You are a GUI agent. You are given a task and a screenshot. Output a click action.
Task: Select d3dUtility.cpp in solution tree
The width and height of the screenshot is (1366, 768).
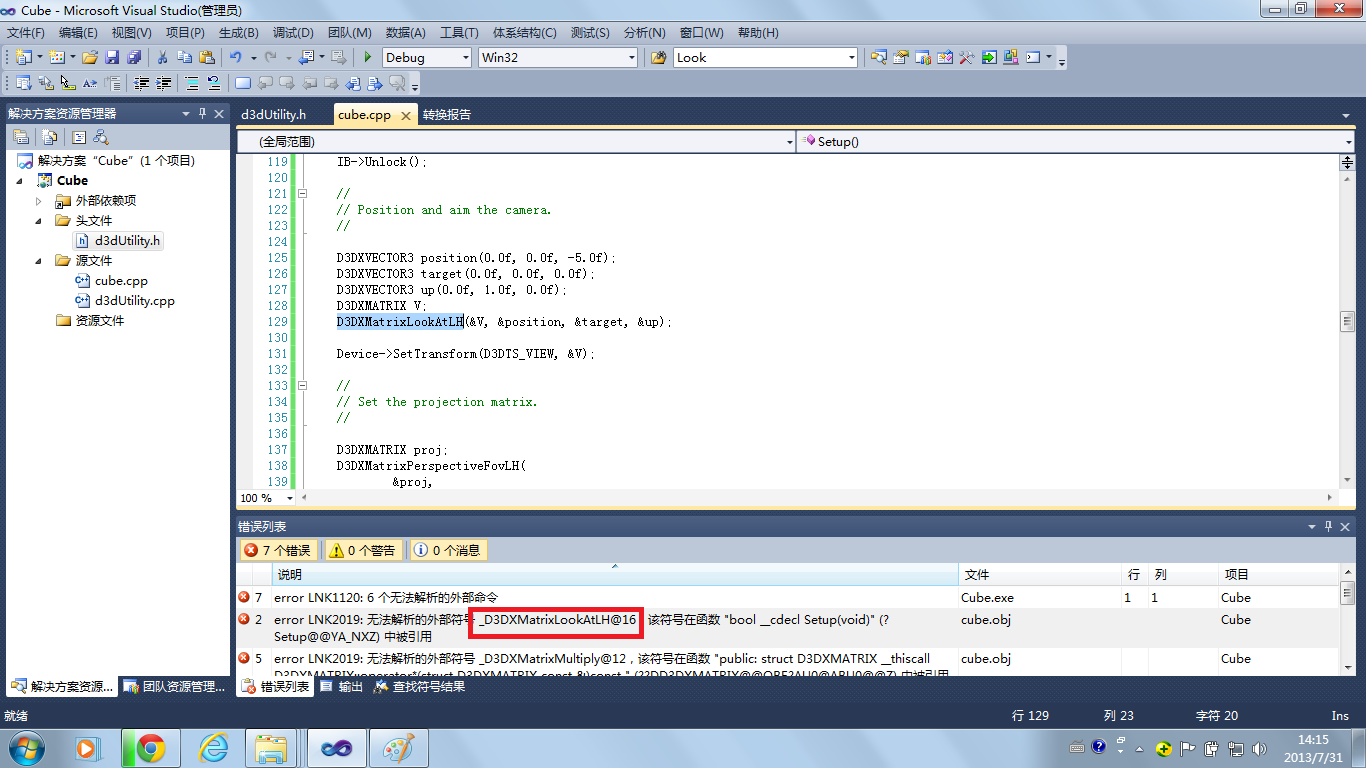click(x=125, y=301)
